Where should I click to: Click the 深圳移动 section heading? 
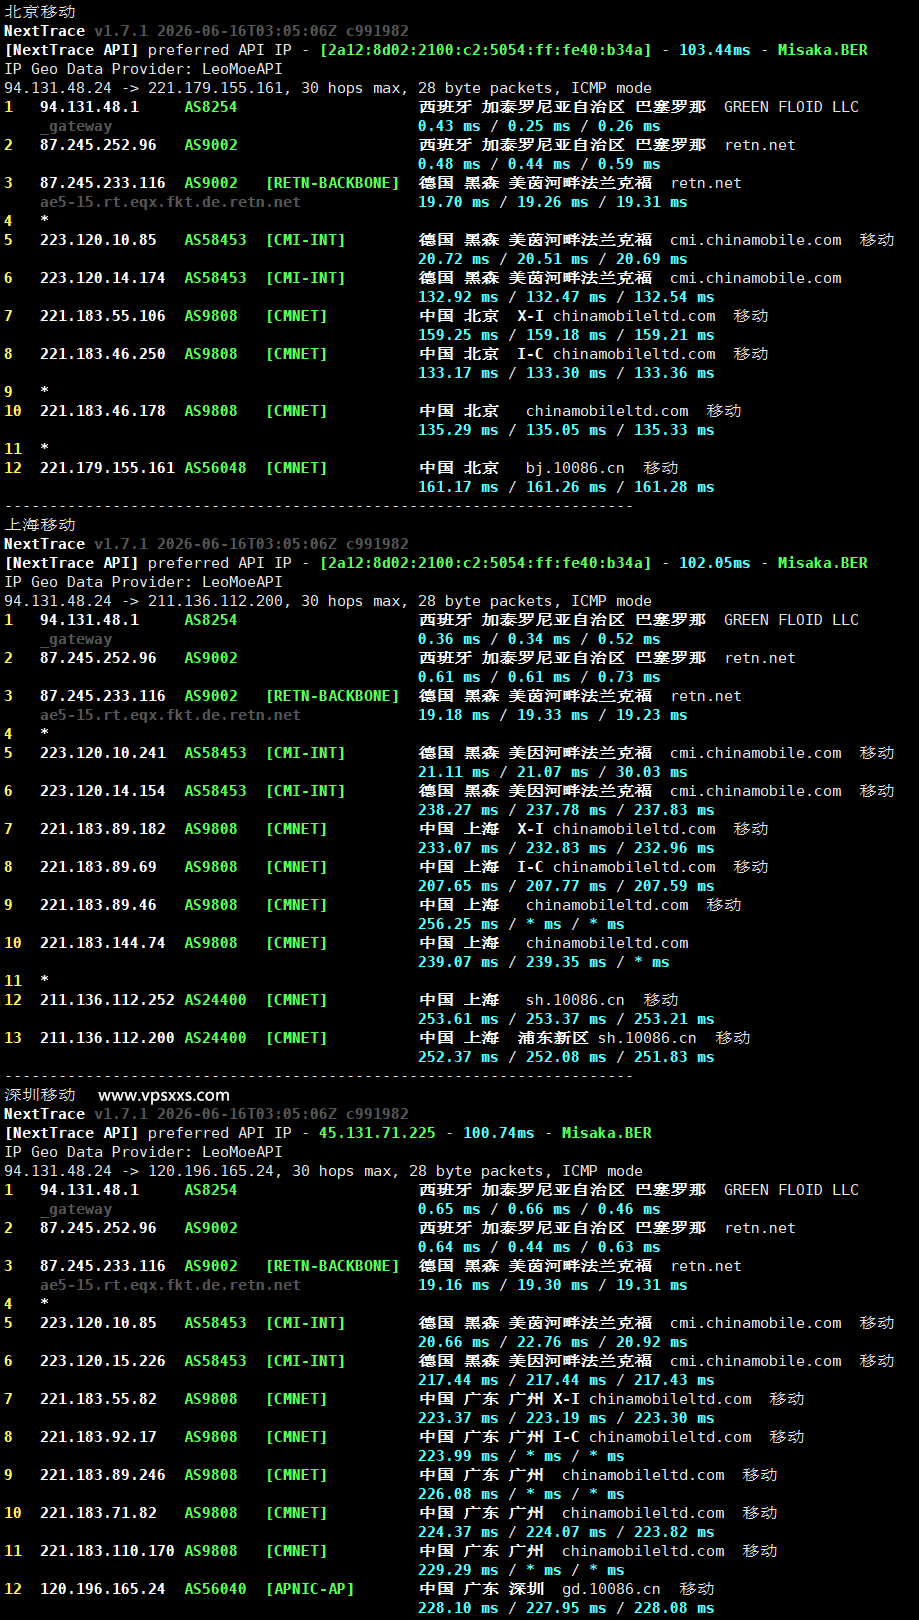[x=40, y=1095]
